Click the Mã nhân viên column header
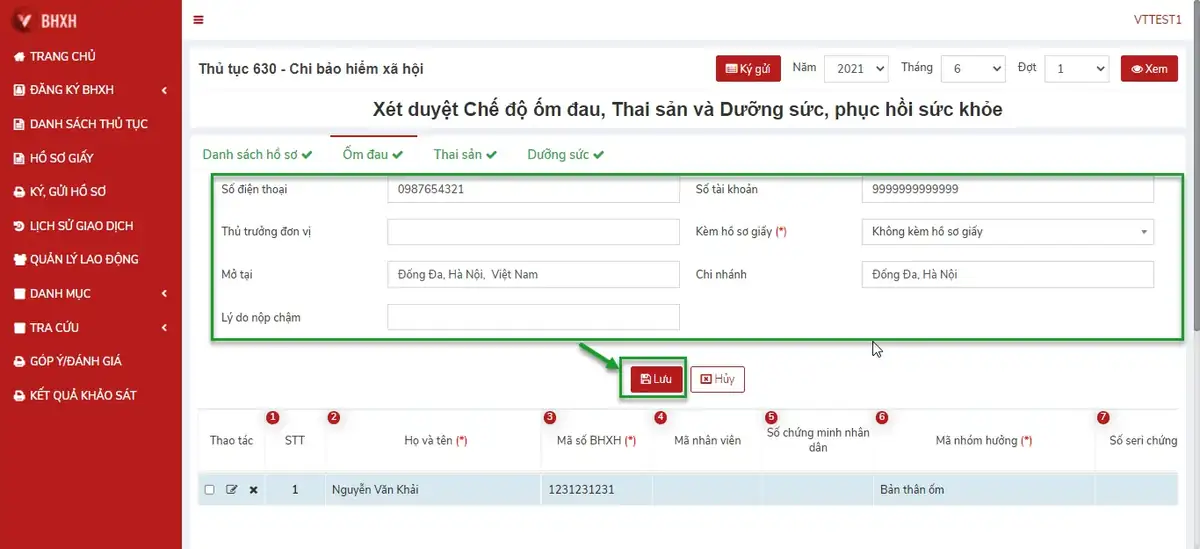This screenshot has width=1200, height=549. coord(708,440)
